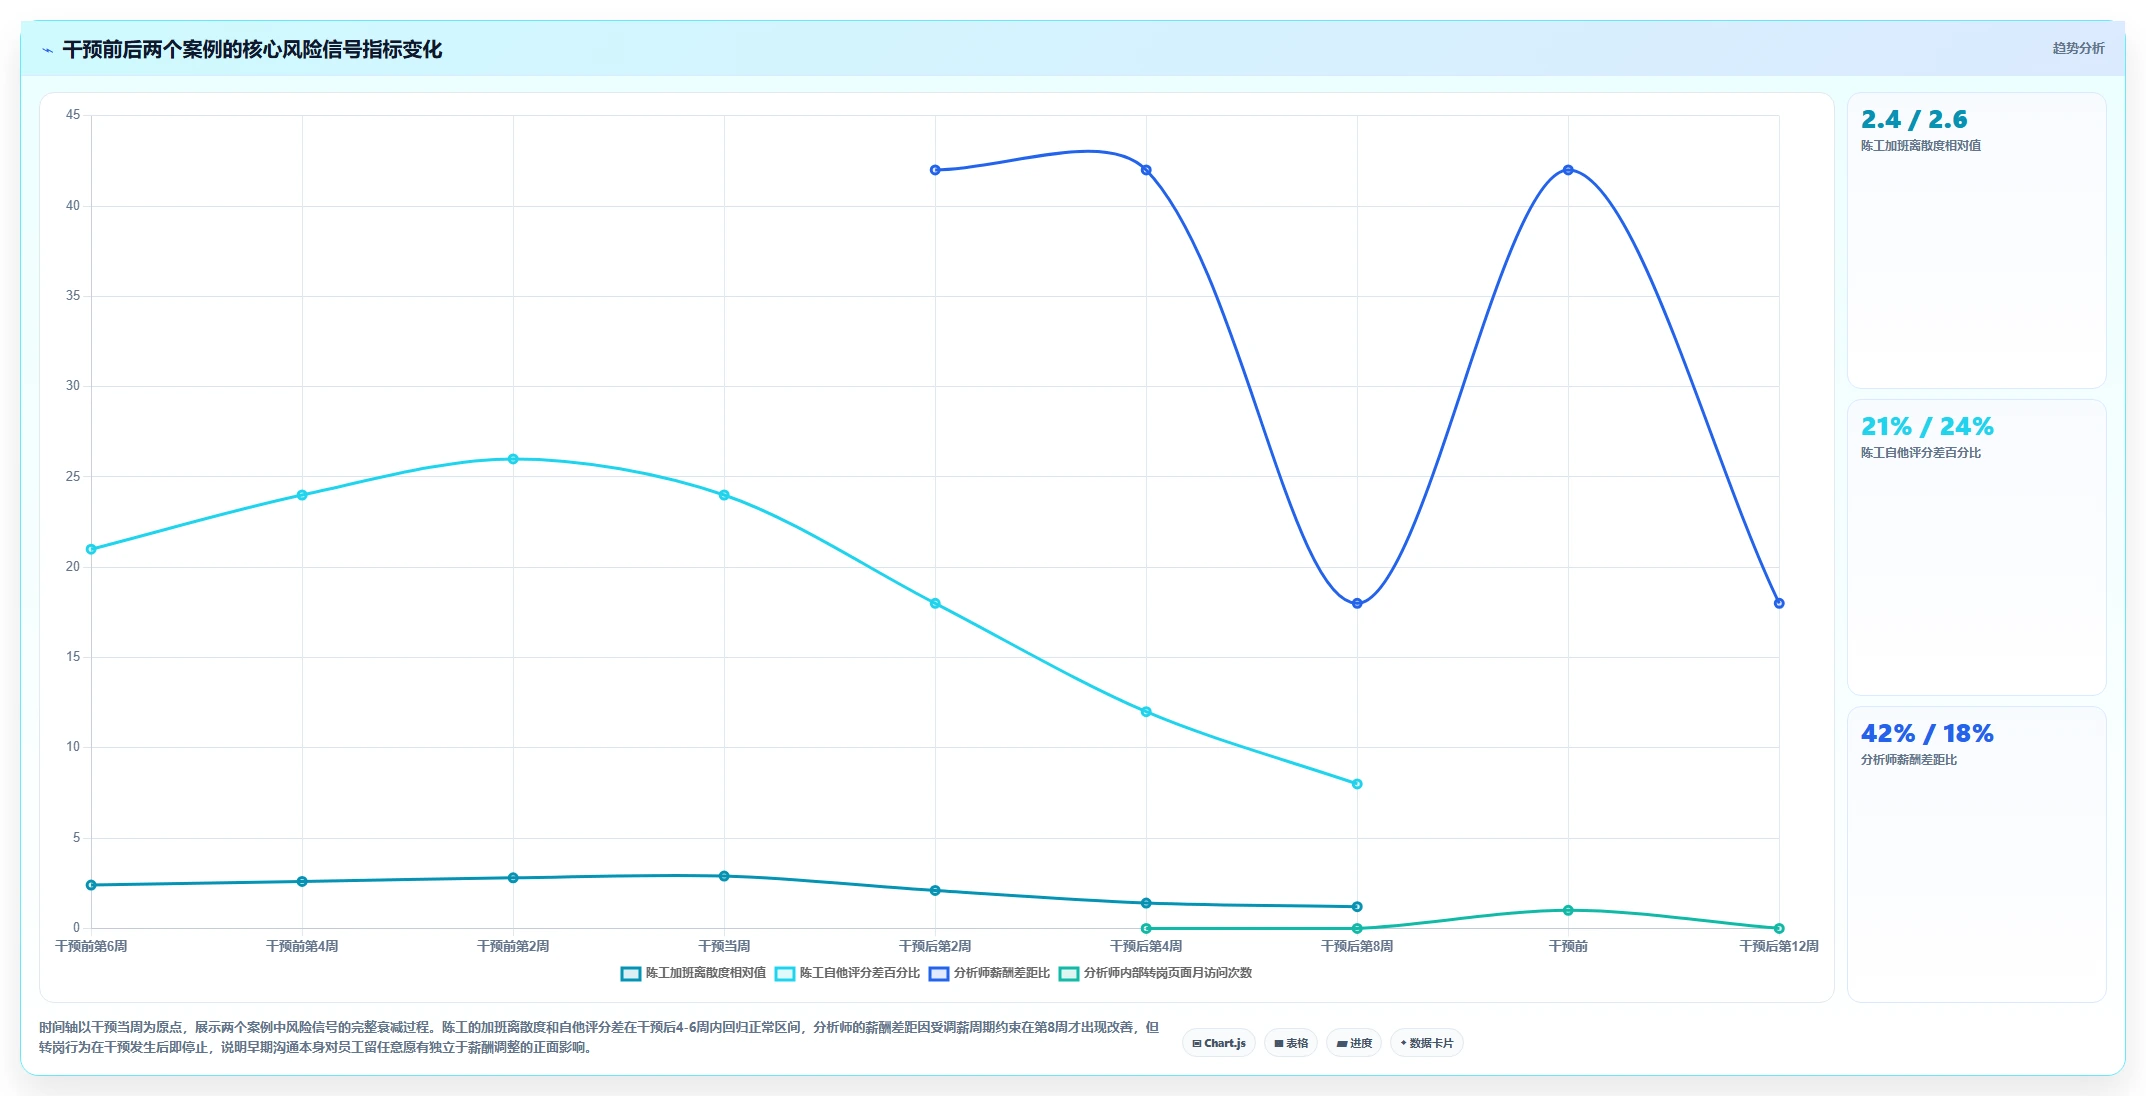Click the dark teal 加班离散度 point at 干预后第8周
Image resolution: width=2146 pixels, height=1096 pixels.
1357,907
